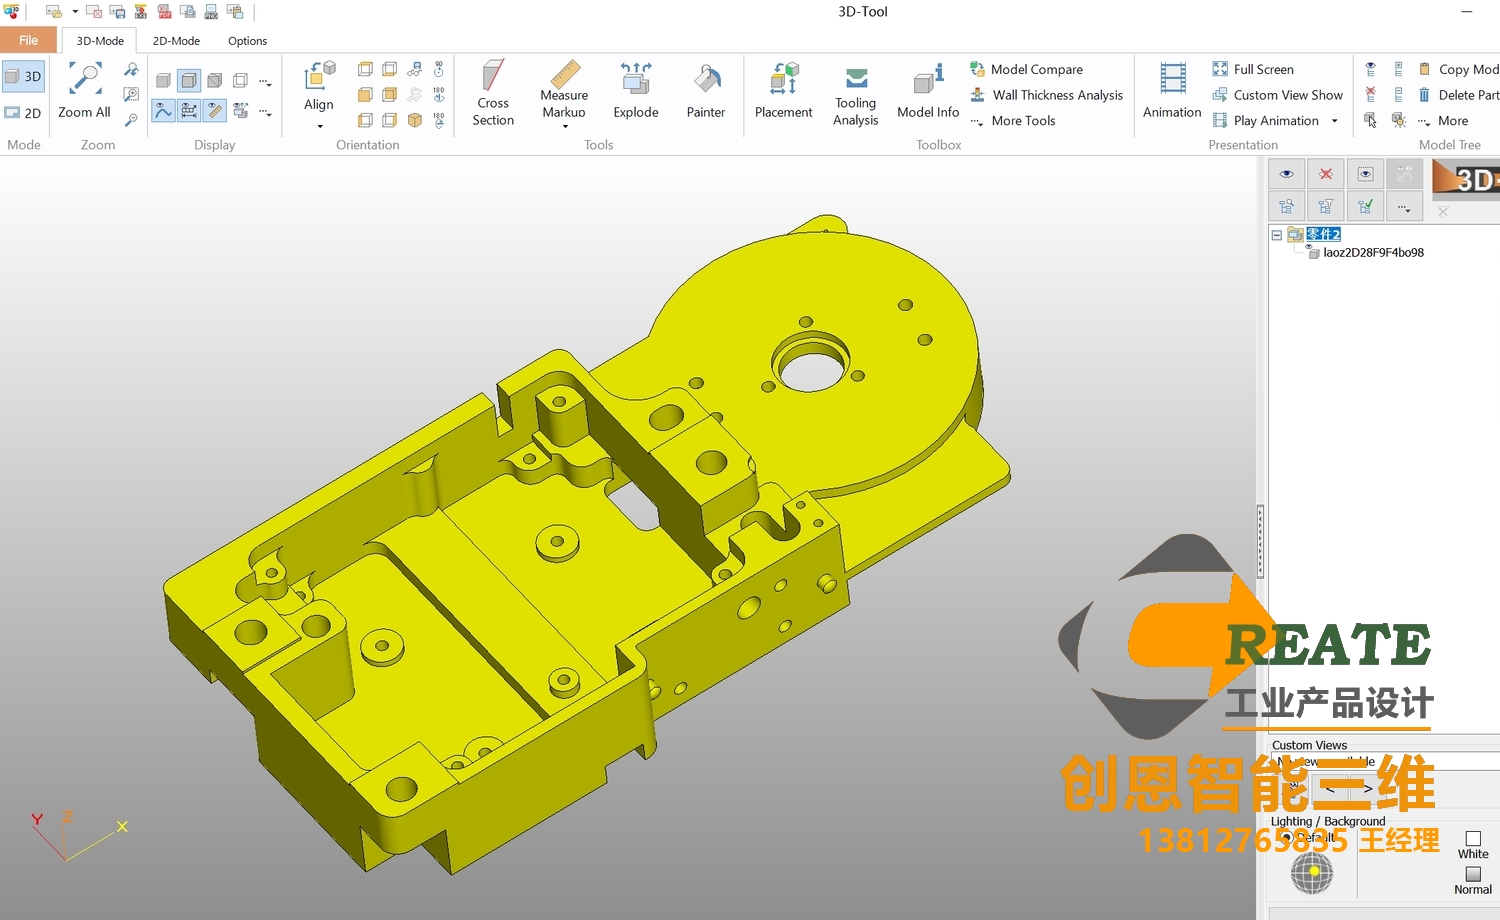Click Wall Thickness Analysis

coord(1057,95)
